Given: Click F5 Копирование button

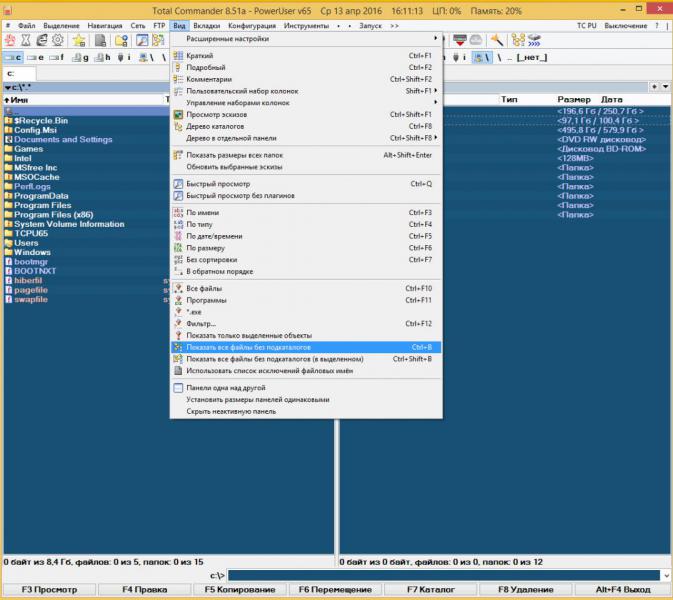Looking at the screenshot, I should pos(239,590).
